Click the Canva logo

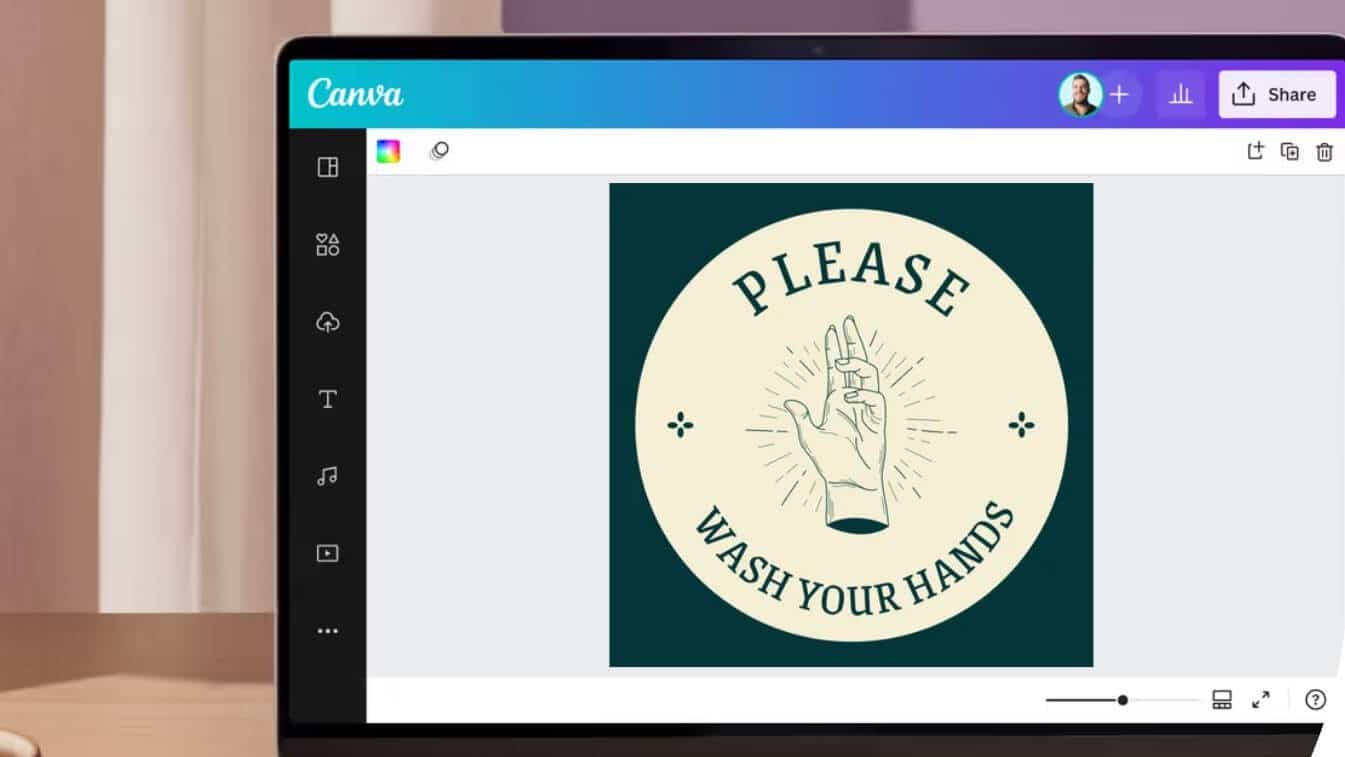click(x=355, y=94)
